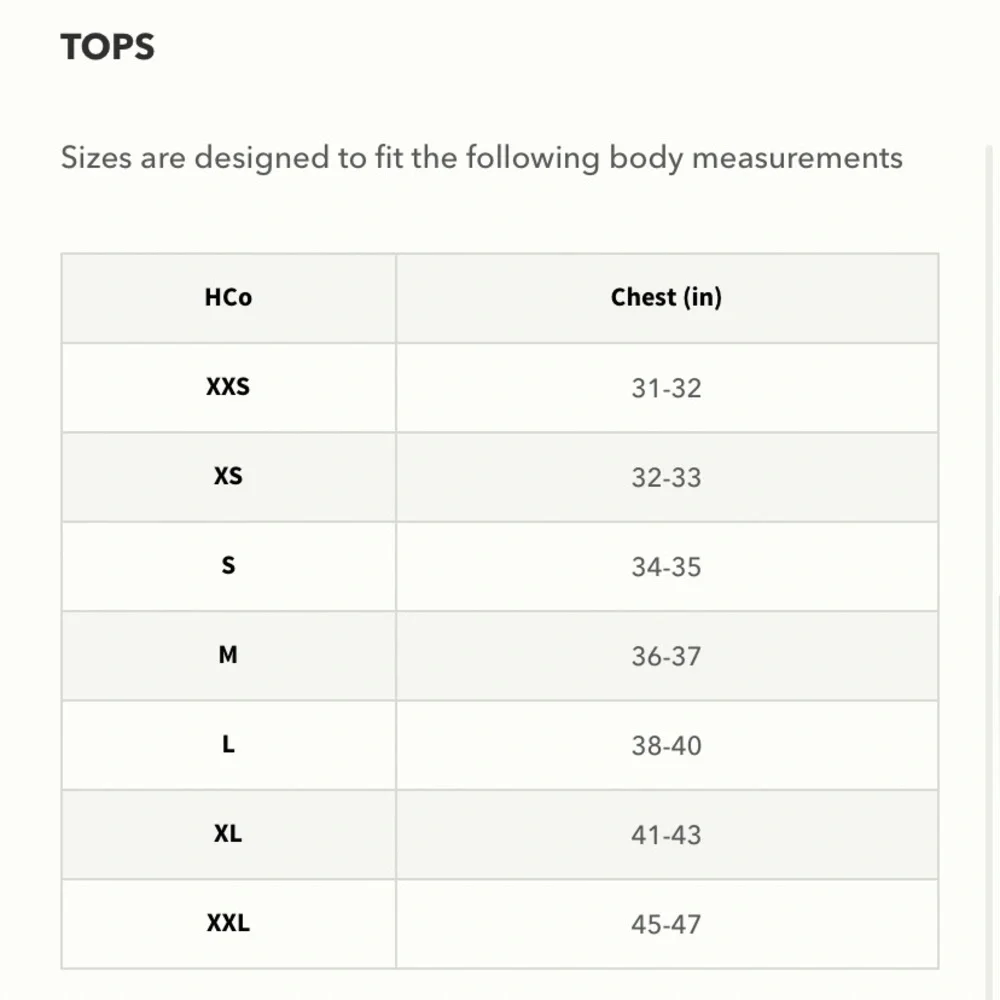
Task: Click the XL size row label
Action: click(x=228, y=834)
